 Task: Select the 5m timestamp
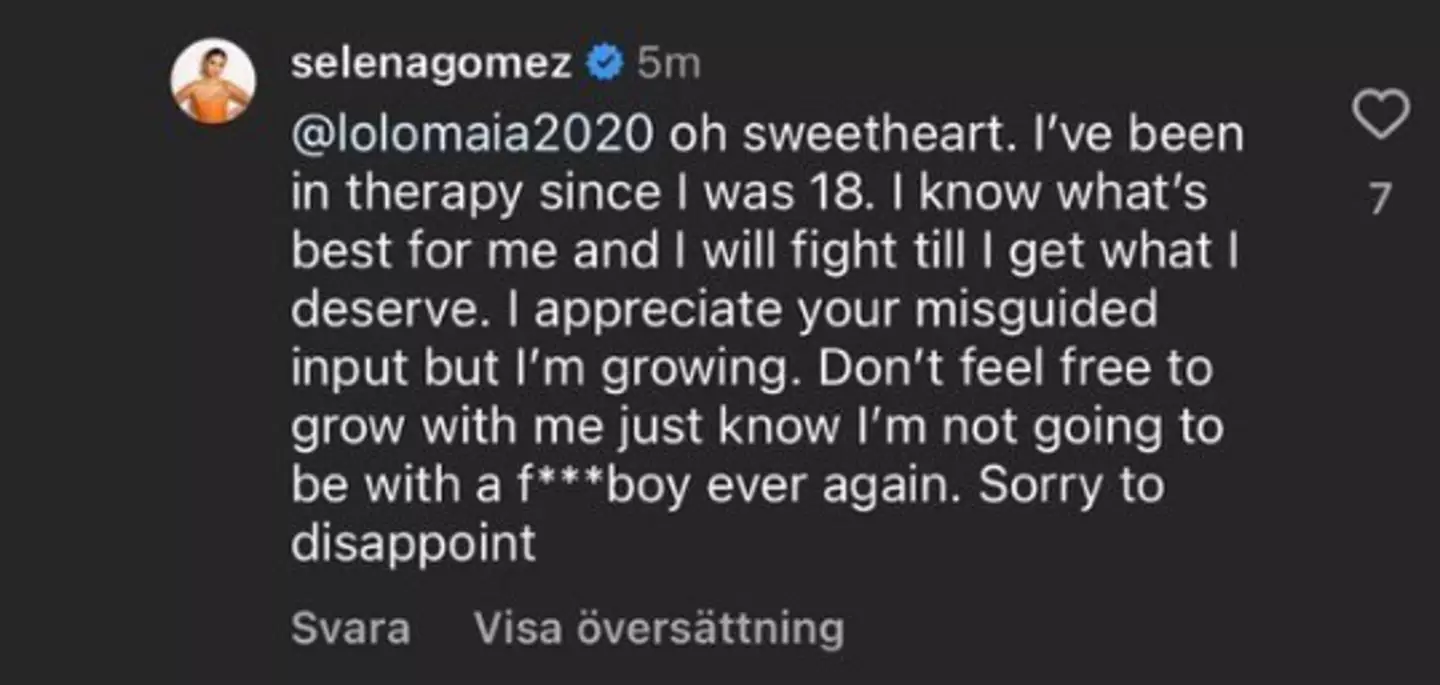click(x=668, y=62)
